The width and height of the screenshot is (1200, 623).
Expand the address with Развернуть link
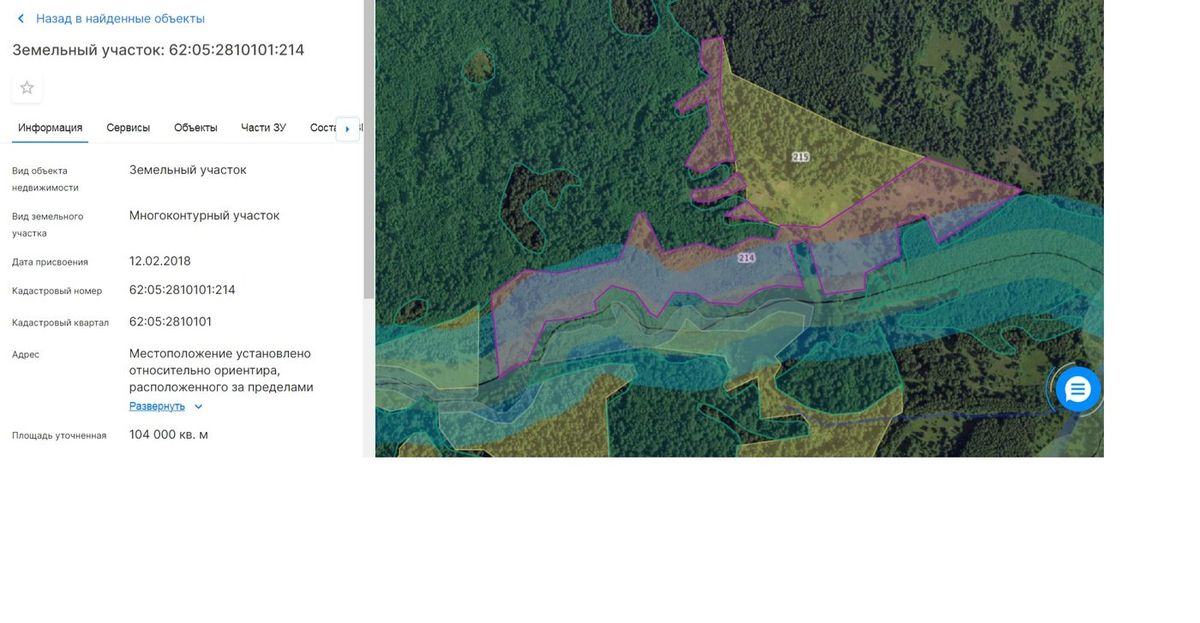[x=157, y=406]
